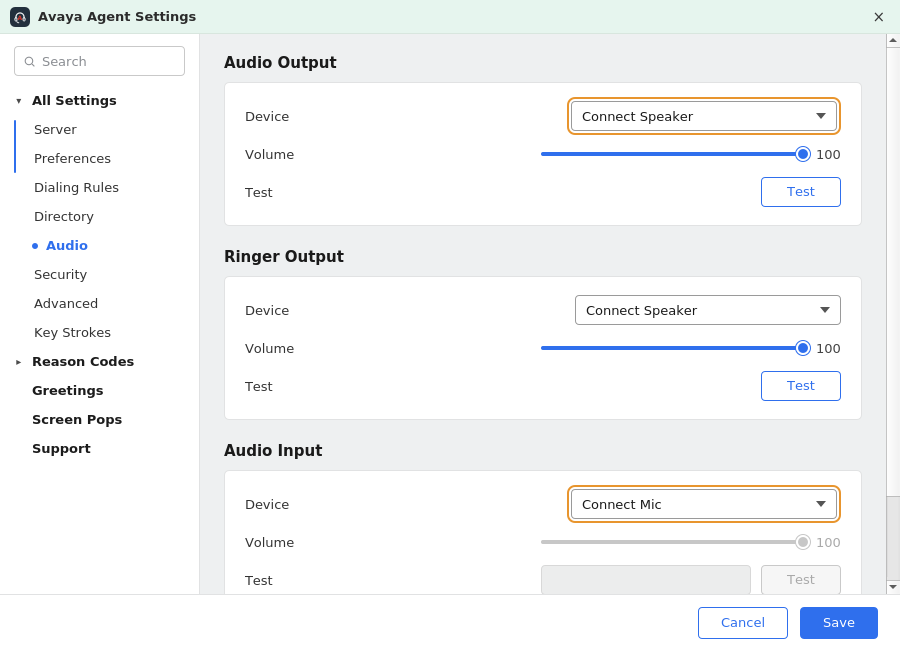Open Advanced settings

pyautogui.click(x=66, y=304)
